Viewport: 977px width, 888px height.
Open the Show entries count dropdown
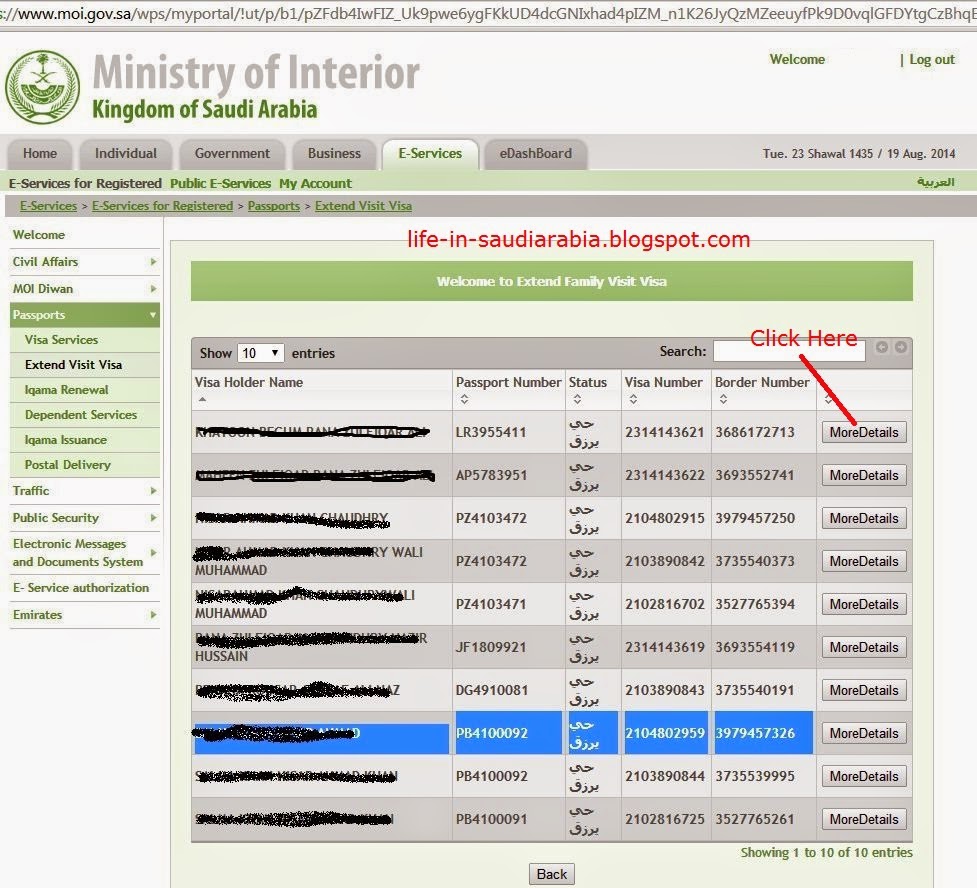[x=260, y=353]
